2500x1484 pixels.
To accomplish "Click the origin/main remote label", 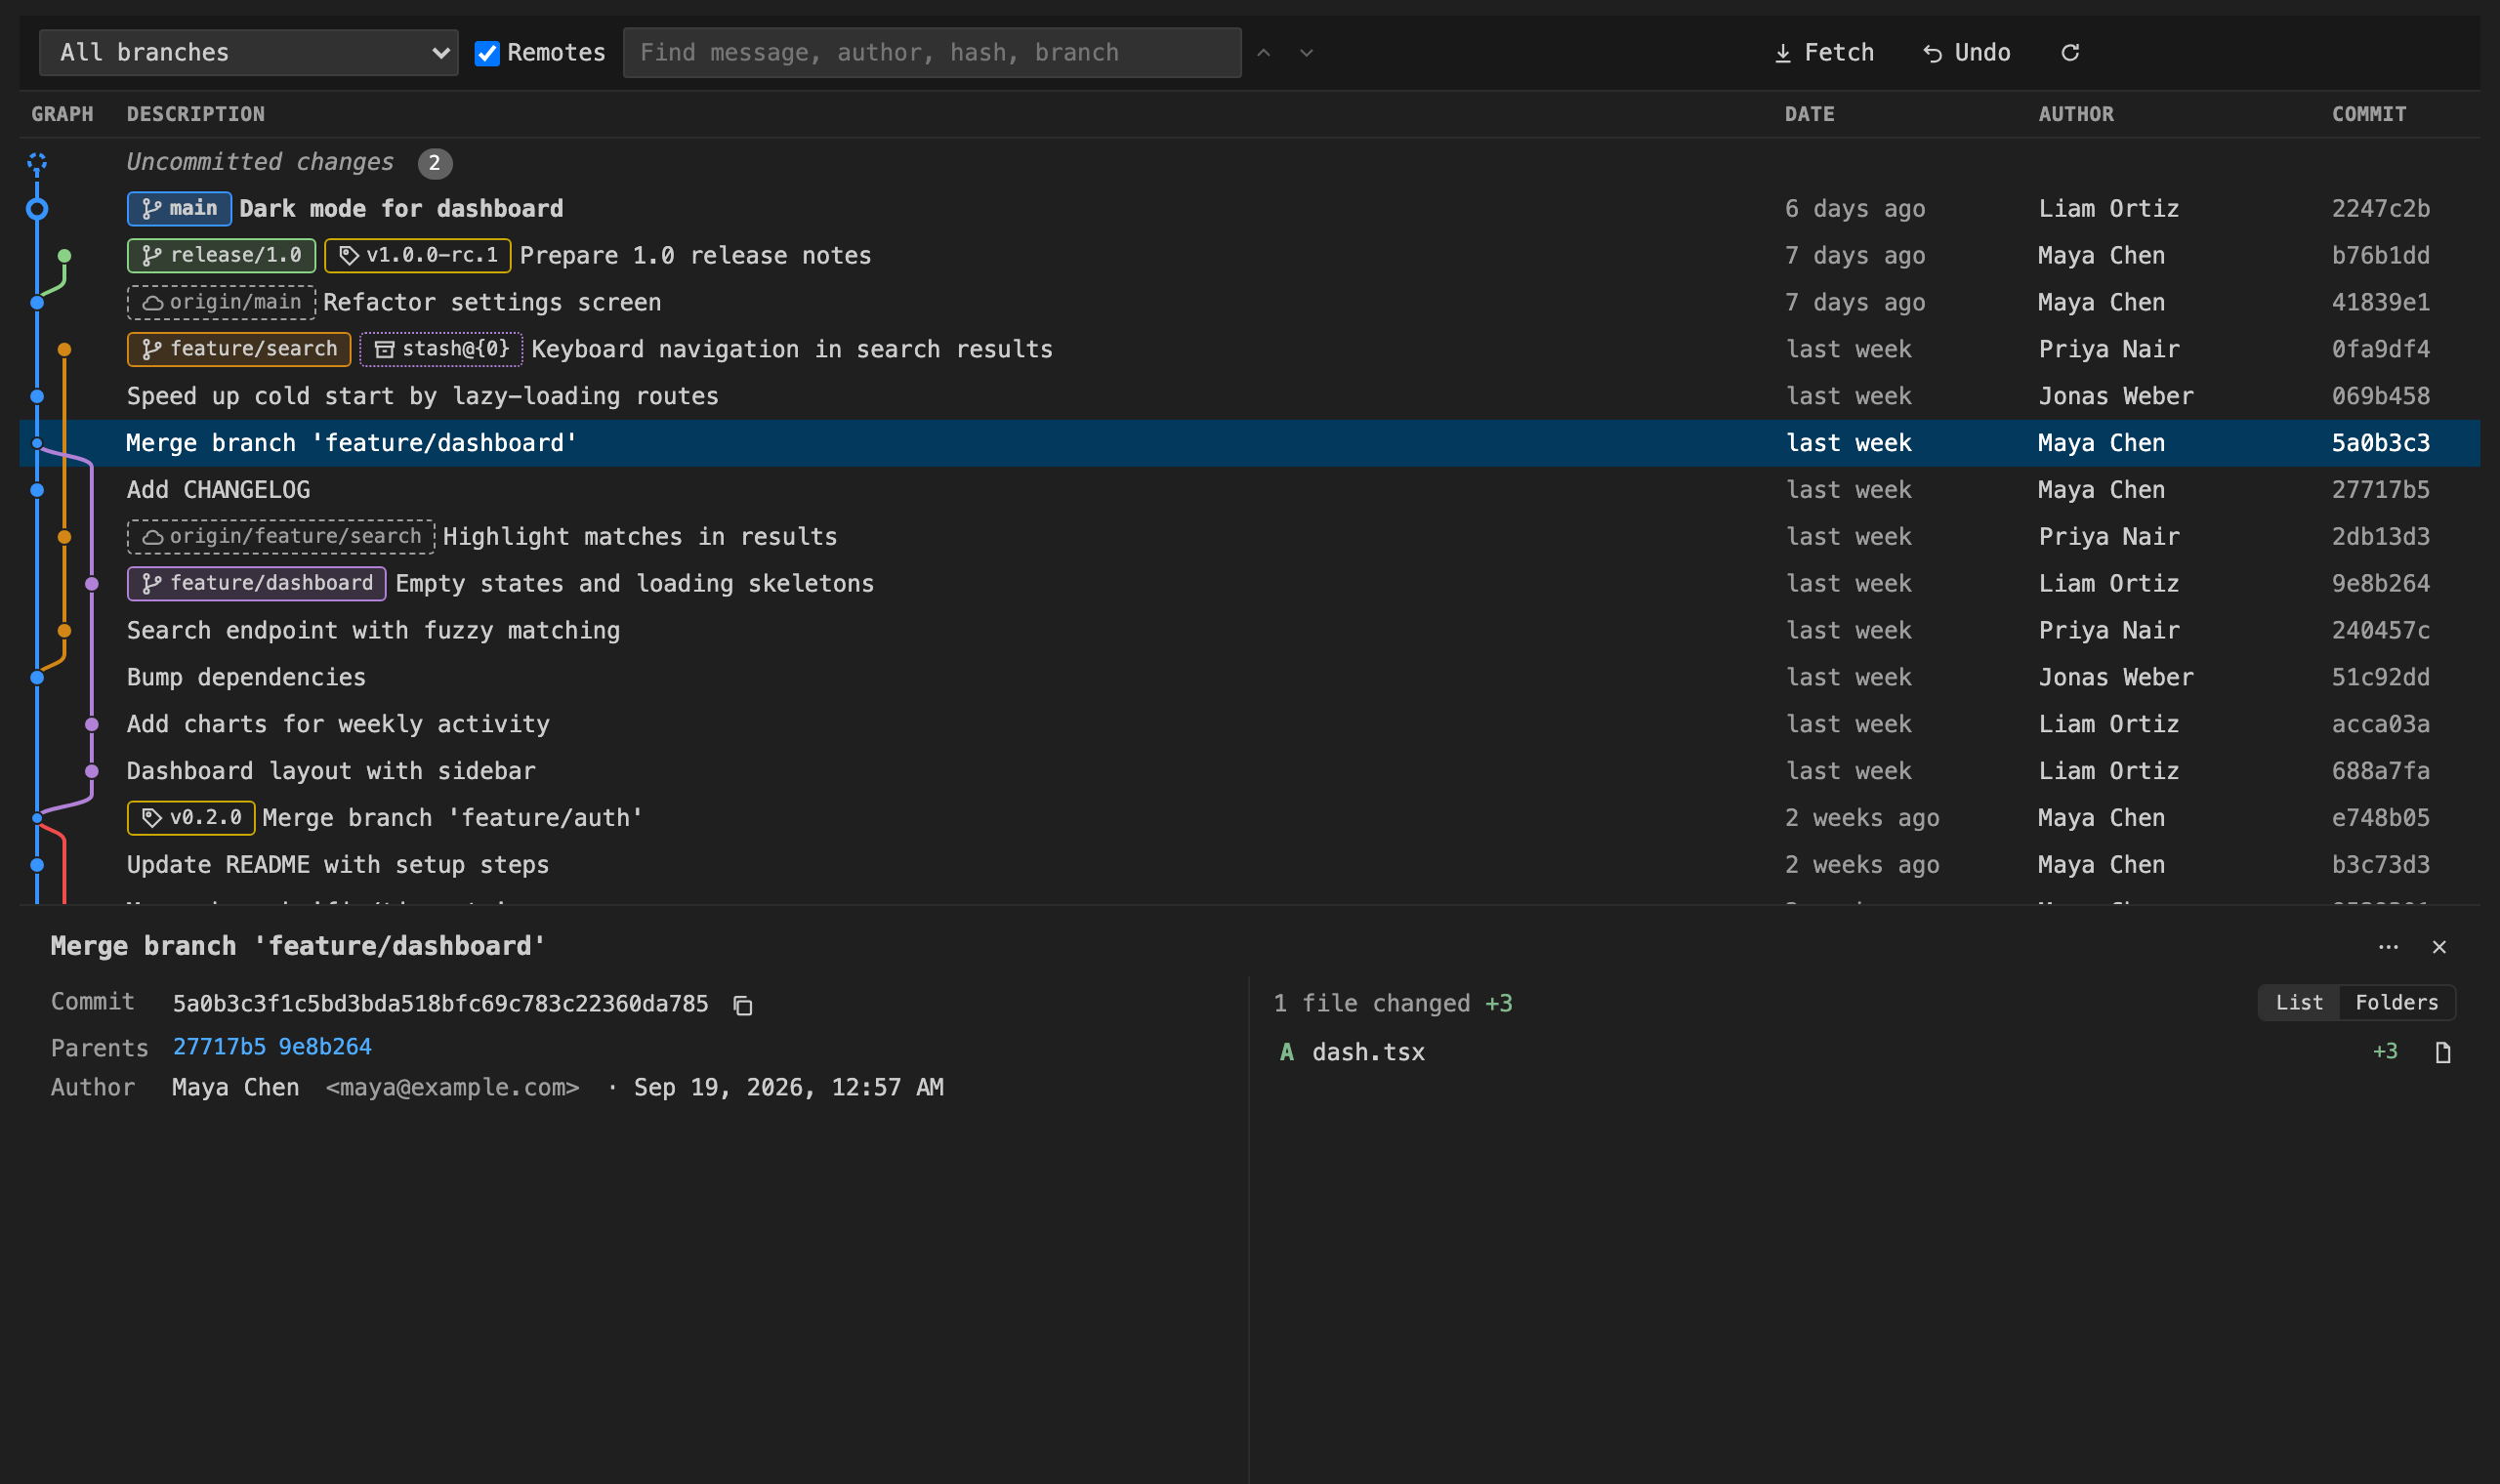I will tap(221, 303).
